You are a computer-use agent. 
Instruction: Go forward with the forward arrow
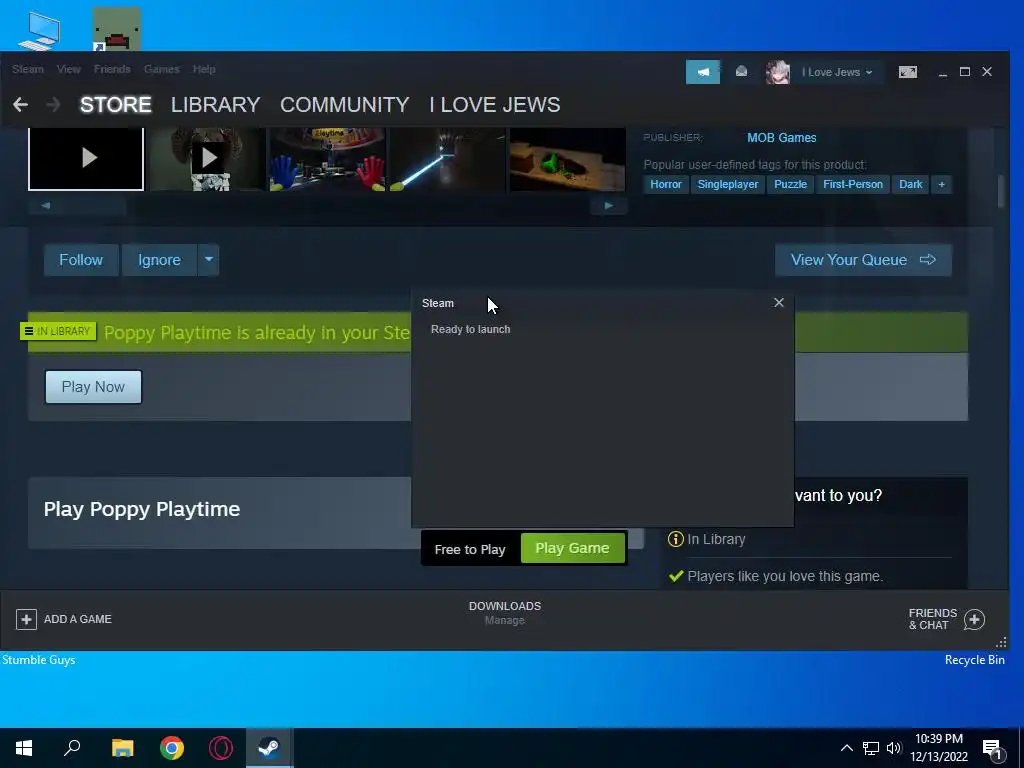53,104
